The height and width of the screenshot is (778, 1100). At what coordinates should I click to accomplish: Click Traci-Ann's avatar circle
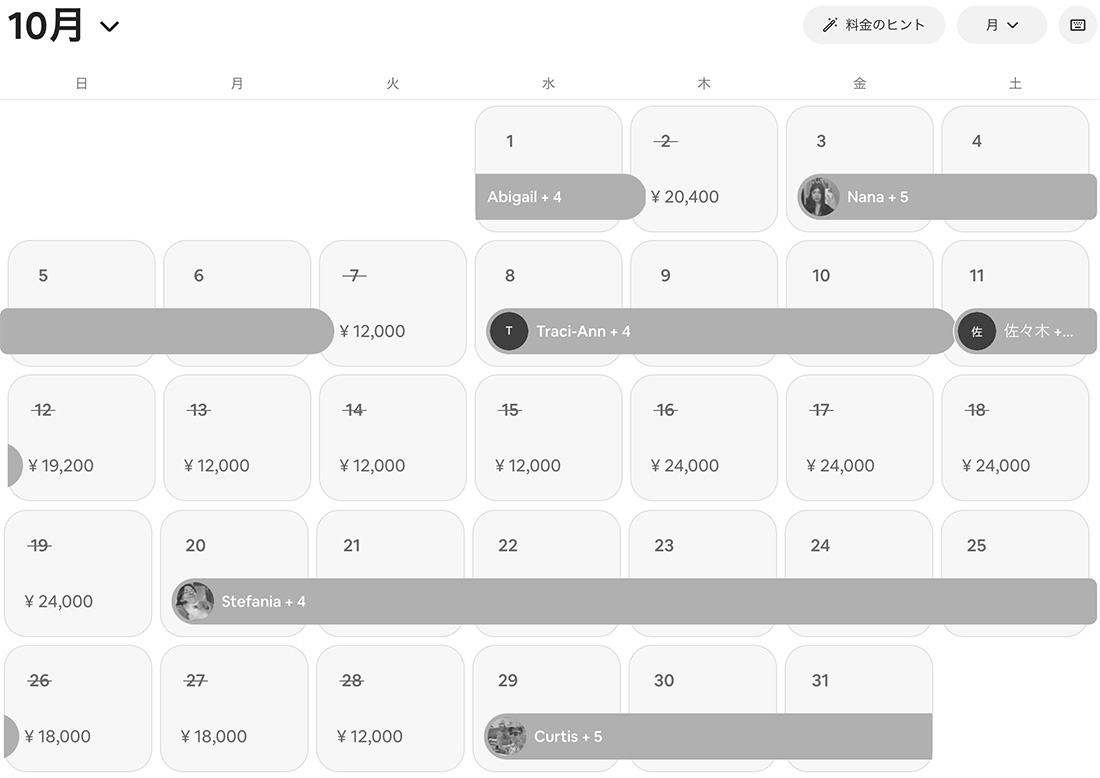[509, 331]
